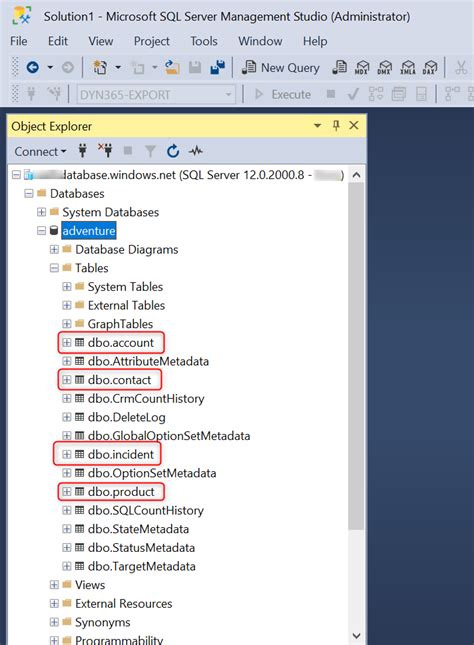
Task: Select the Views folder
Action: pyautogui.click(x=90, y=585)
